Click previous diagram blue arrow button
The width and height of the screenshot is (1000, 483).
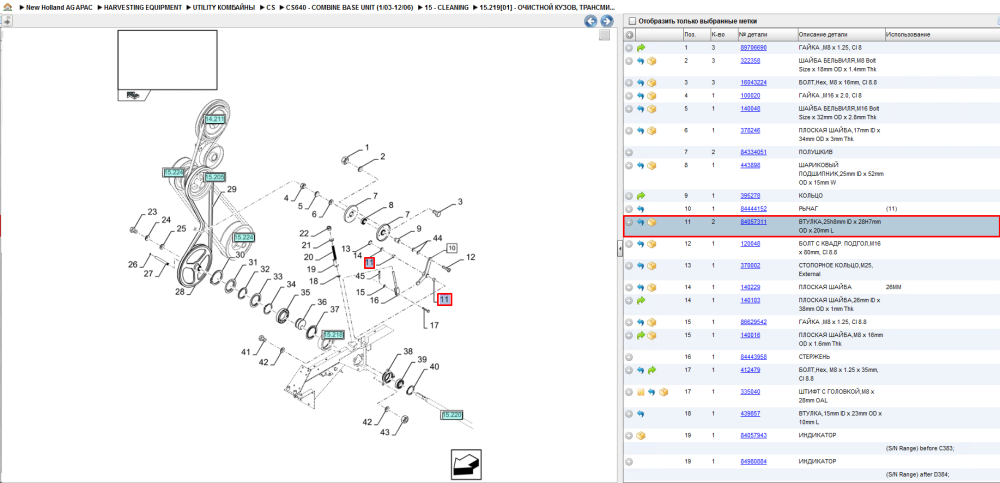point(591,21)
